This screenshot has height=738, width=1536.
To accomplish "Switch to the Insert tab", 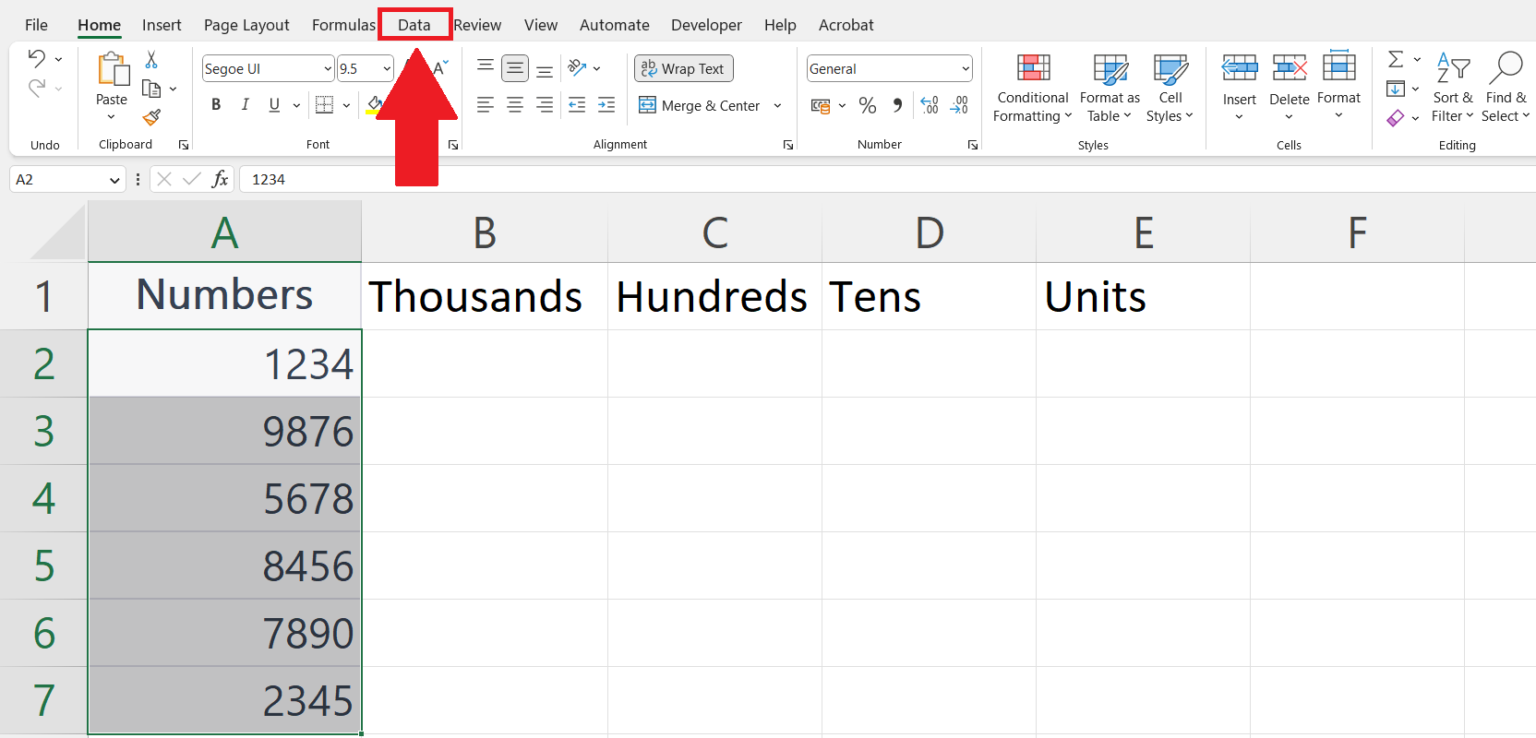I will point(162,25).
